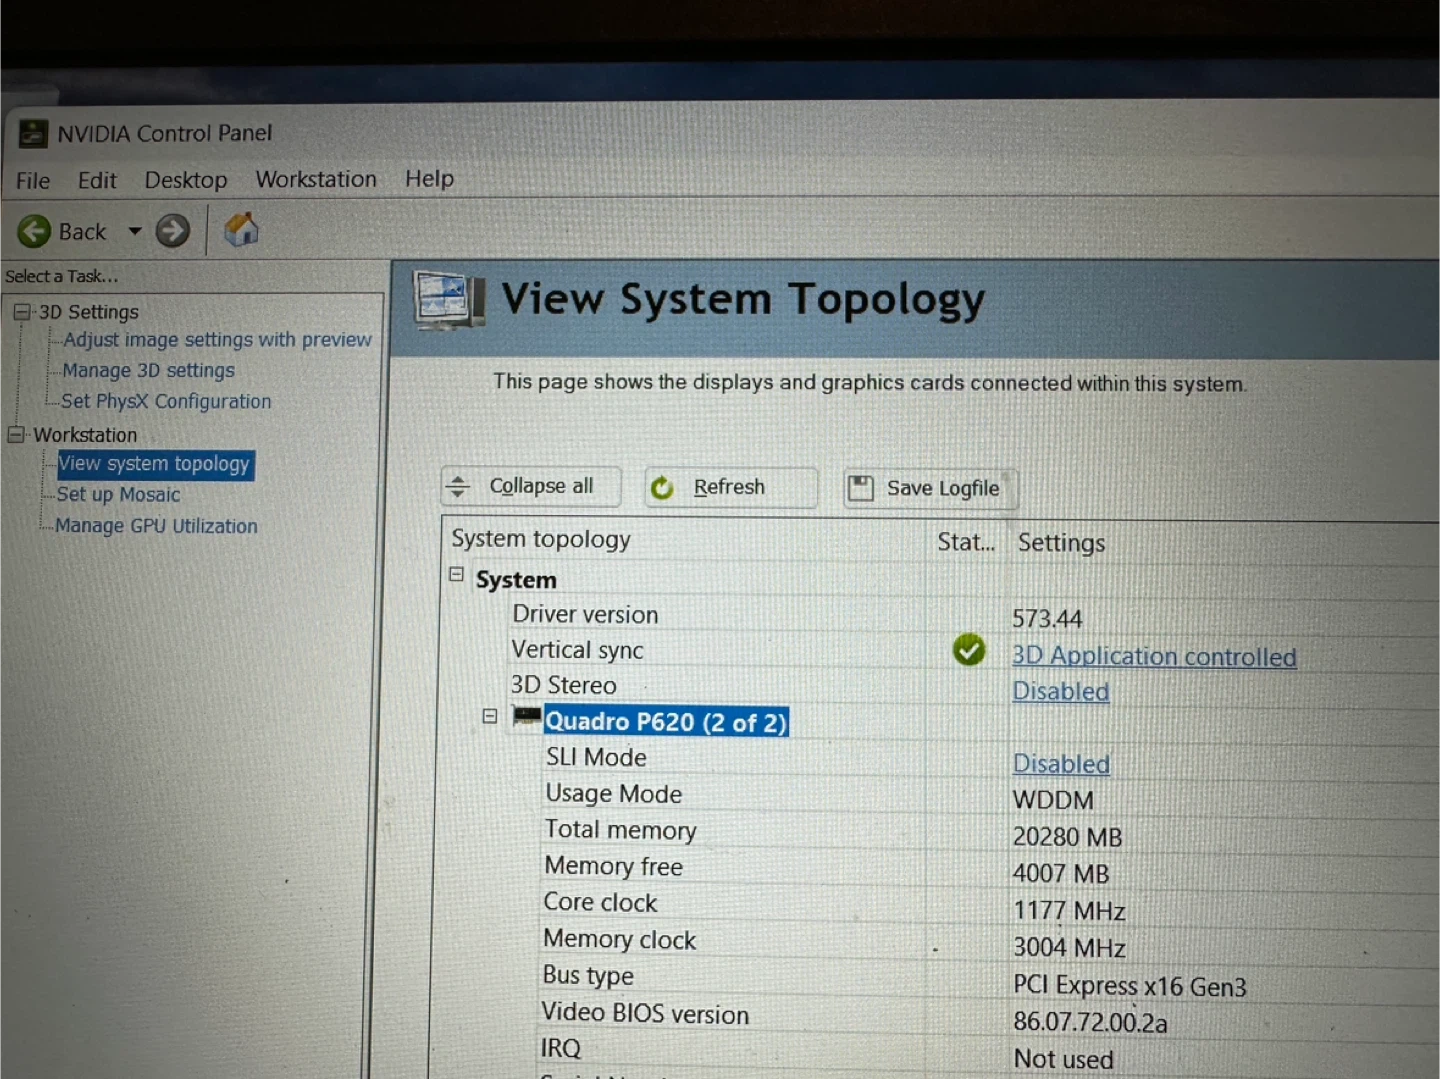Click the green Back arrow icon

(34, 231)
